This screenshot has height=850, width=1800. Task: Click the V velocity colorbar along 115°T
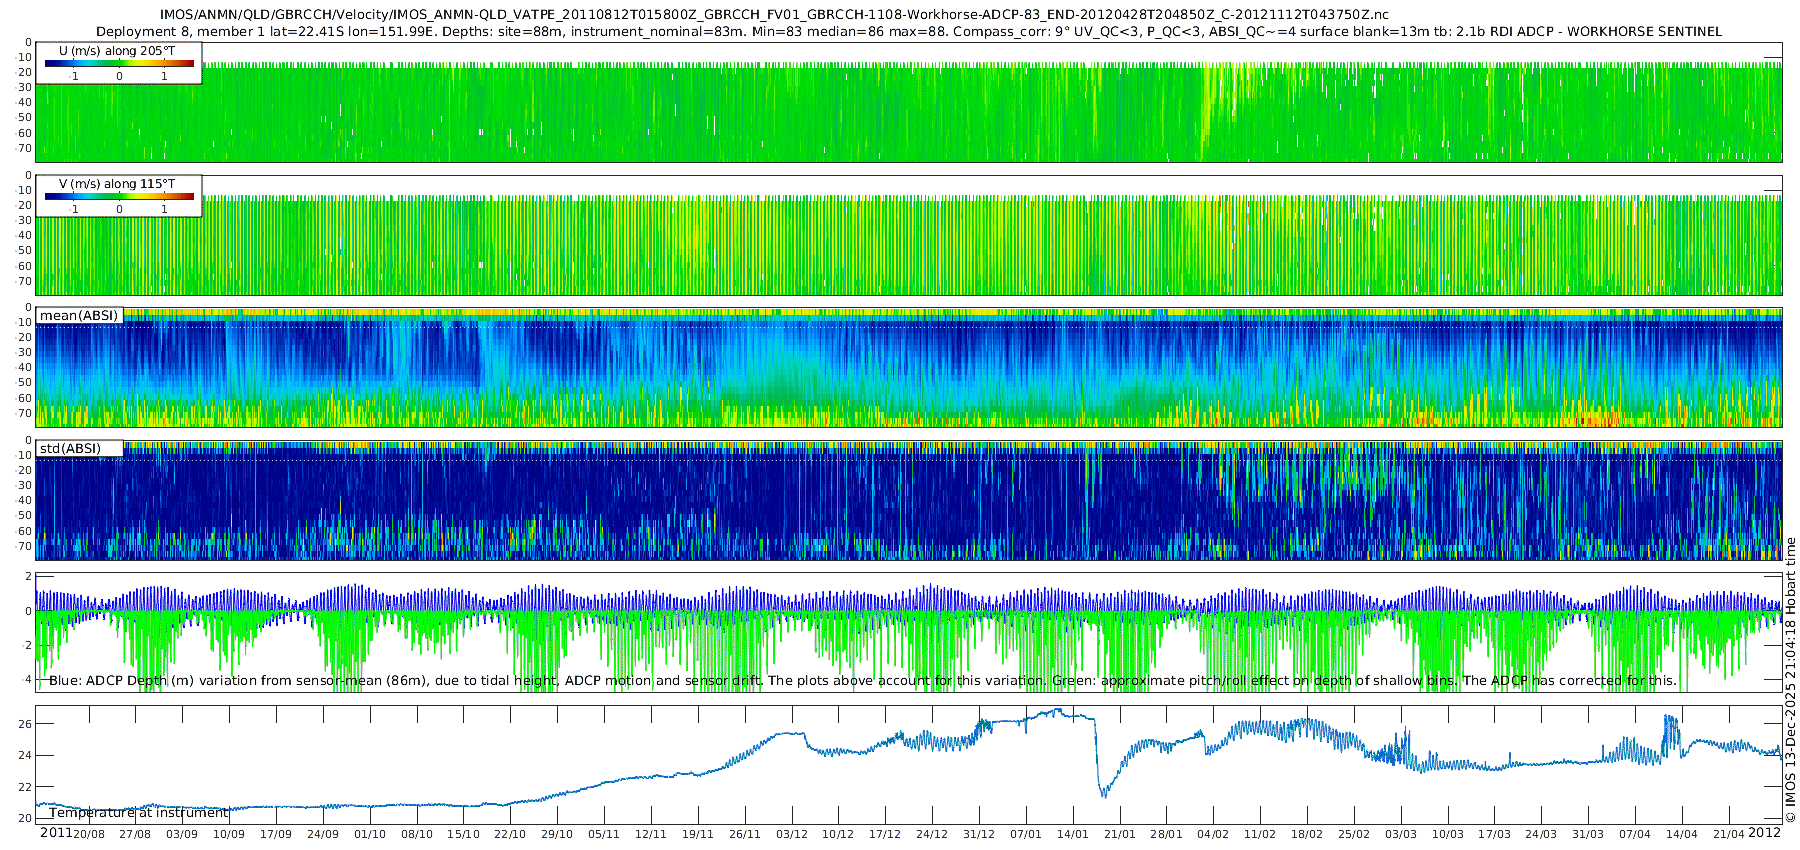tap(119, 197)
